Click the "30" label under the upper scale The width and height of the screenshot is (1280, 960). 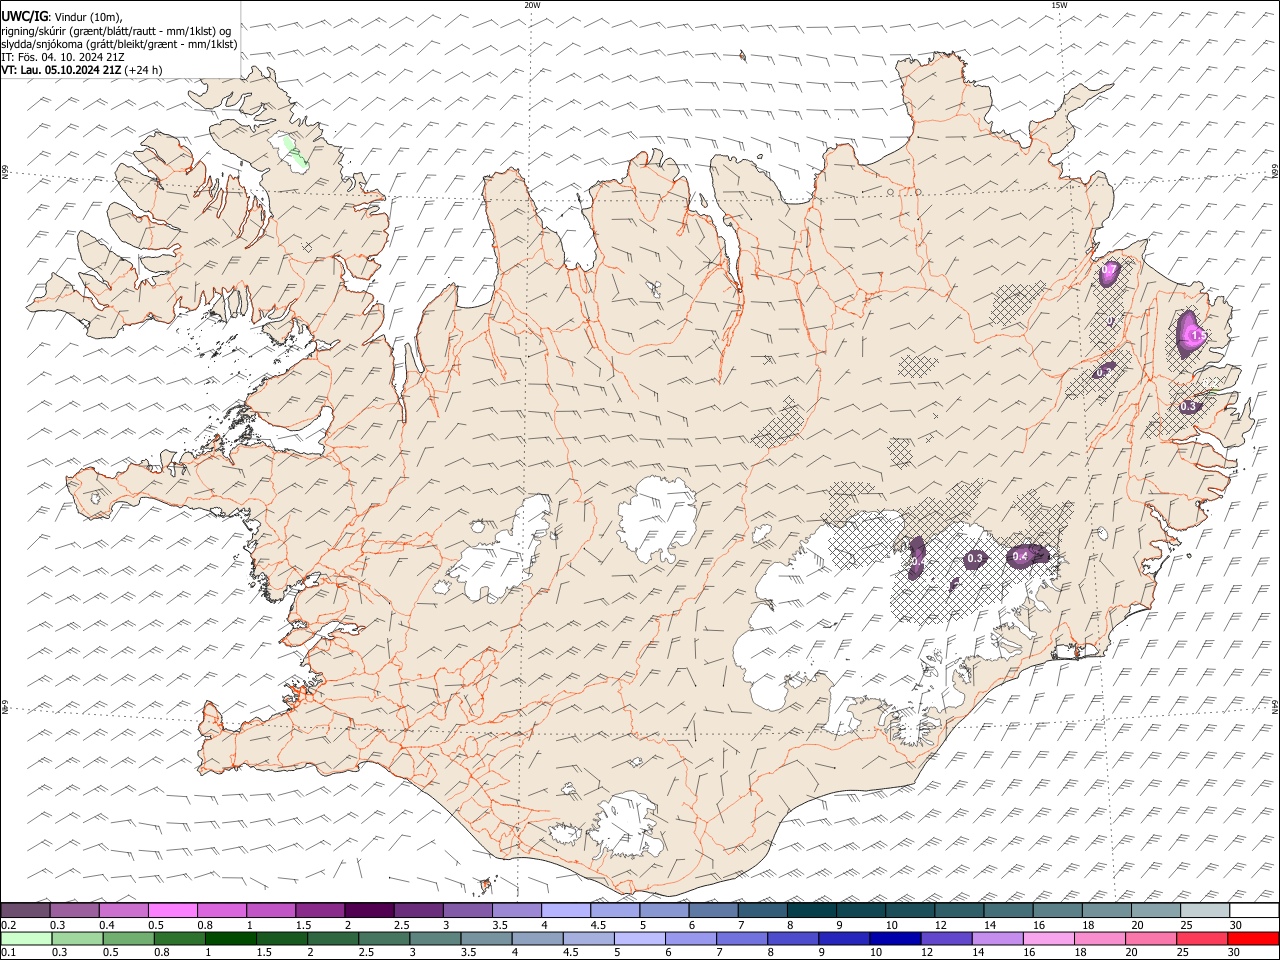click(x=1236, y=925)
